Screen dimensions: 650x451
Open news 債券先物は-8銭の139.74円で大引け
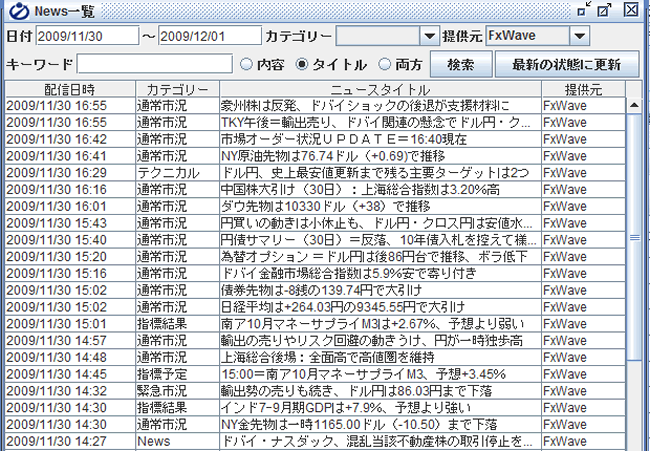click(380, 291)
